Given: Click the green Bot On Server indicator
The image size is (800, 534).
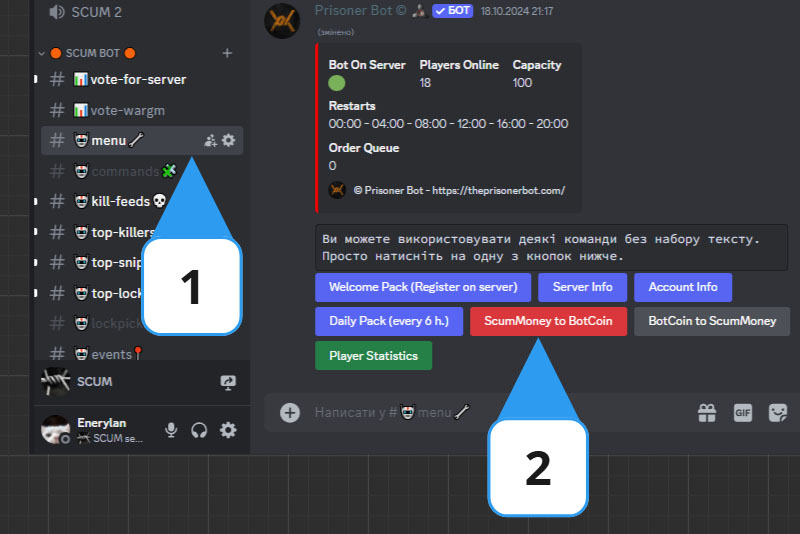Looking at the screenshot, I should [337, 83].
